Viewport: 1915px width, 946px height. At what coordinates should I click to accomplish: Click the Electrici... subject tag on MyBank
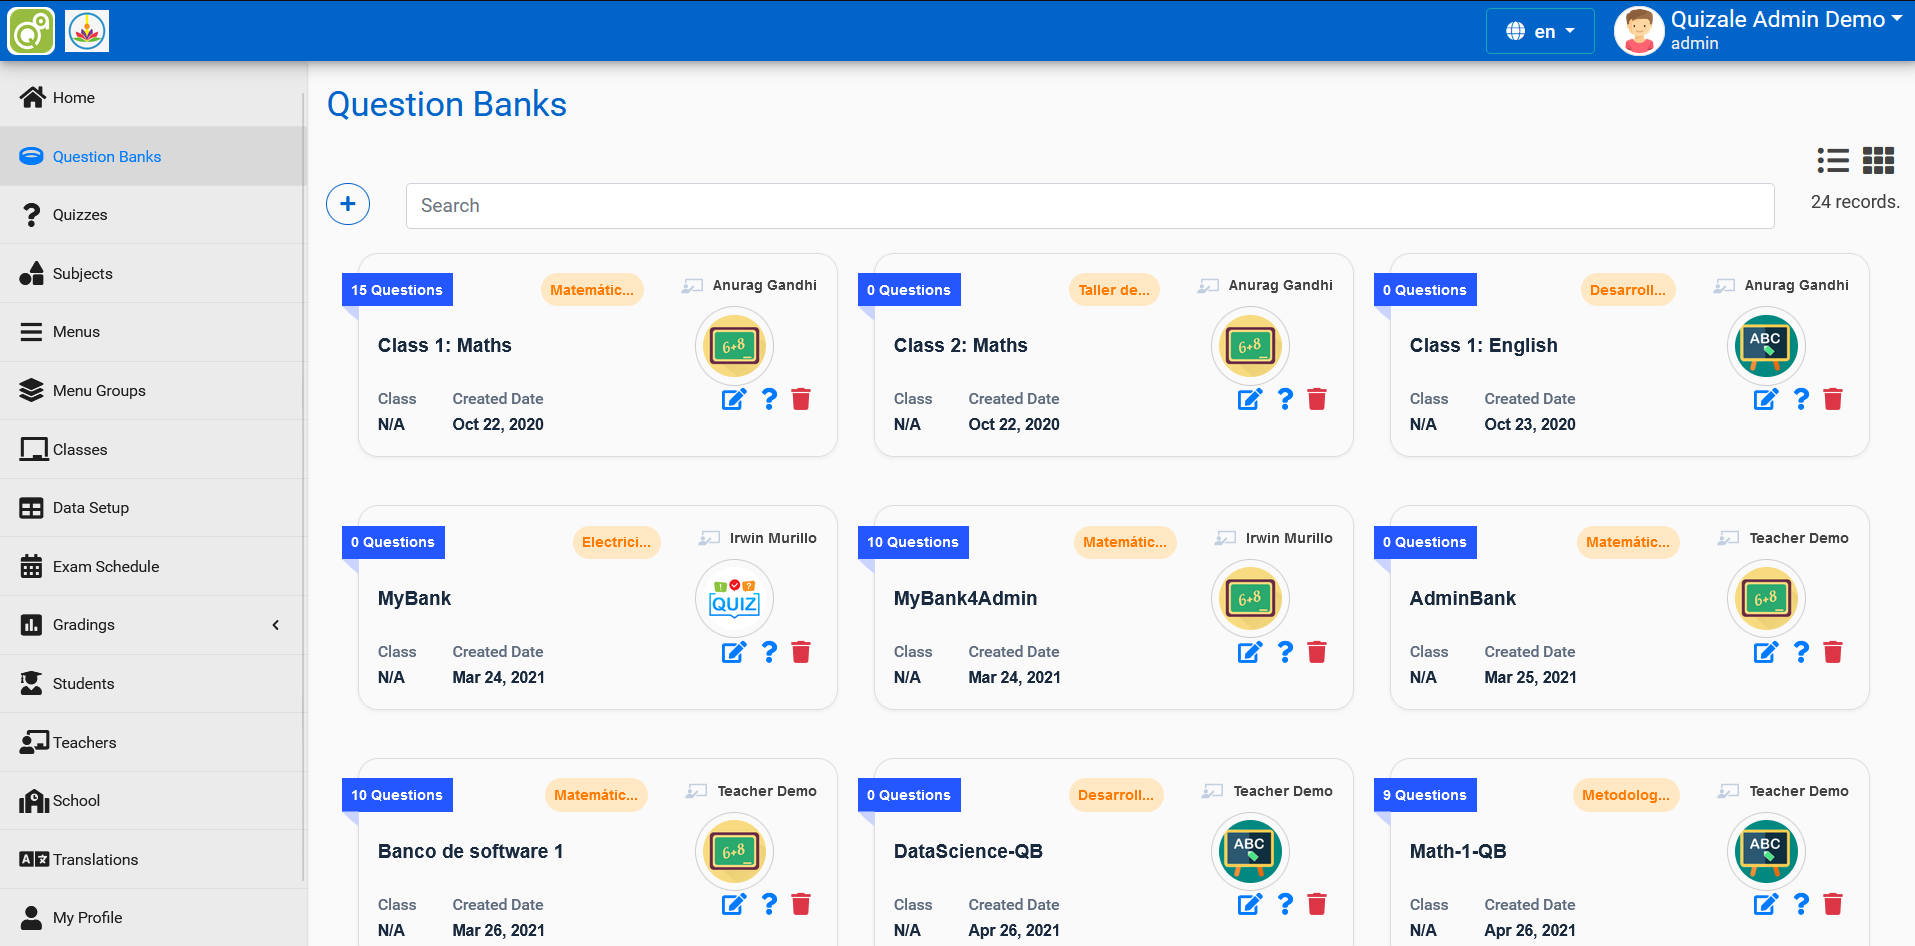[x=616, y=542]
